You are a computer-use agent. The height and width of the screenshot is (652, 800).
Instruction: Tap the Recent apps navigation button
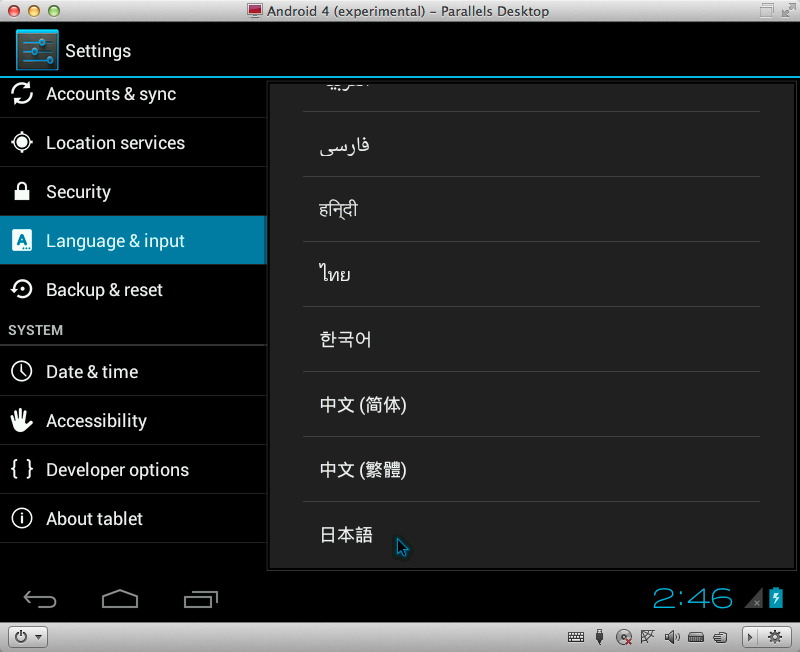point(201,599)
